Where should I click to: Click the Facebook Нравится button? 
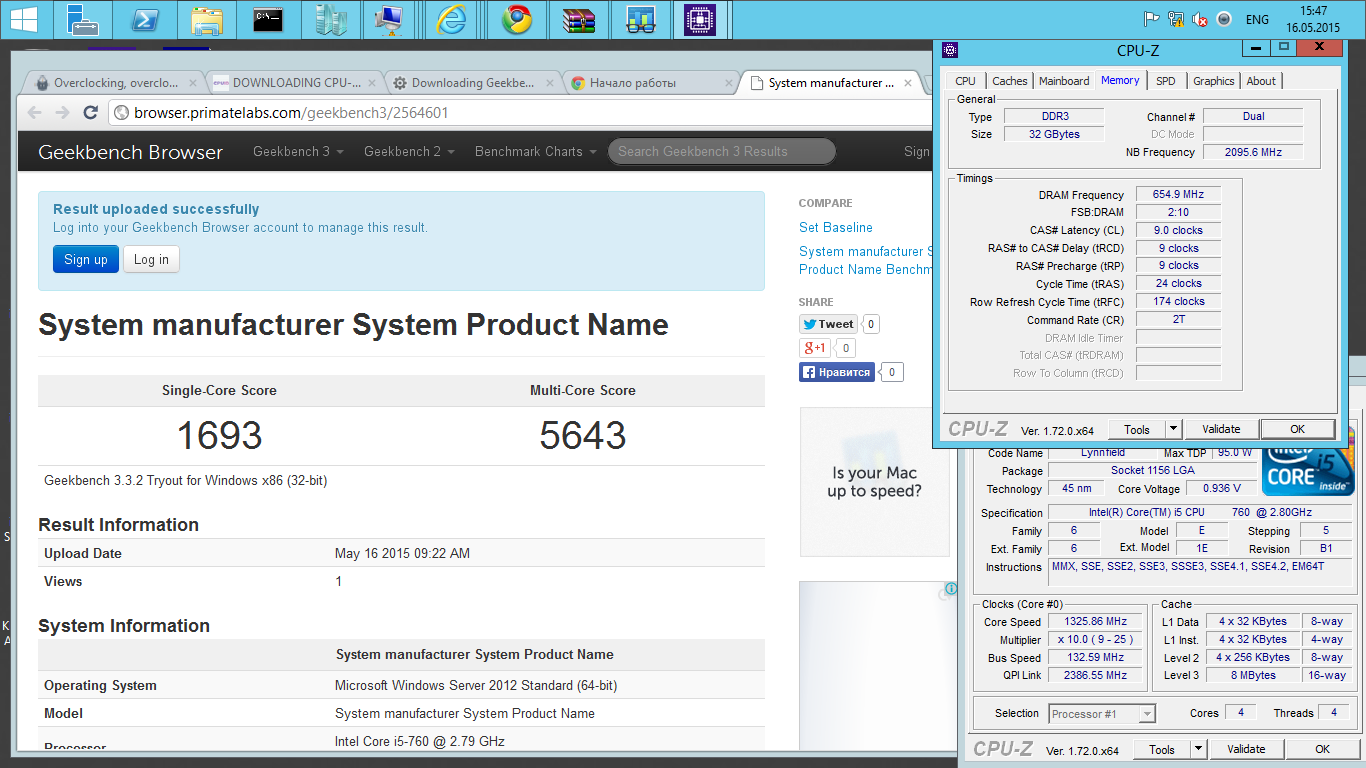[x=837, y=372]
